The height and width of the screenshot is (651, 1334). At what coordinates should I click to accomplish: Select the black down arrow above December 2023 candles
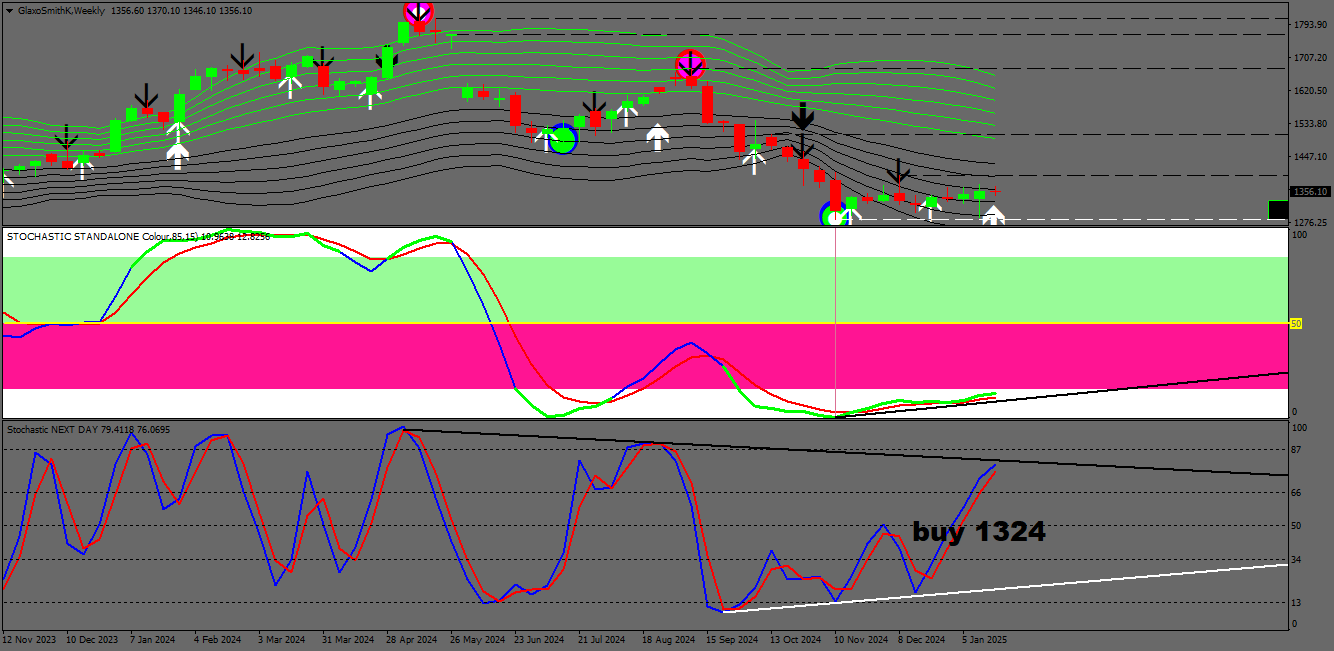click(x=67, y=138)
